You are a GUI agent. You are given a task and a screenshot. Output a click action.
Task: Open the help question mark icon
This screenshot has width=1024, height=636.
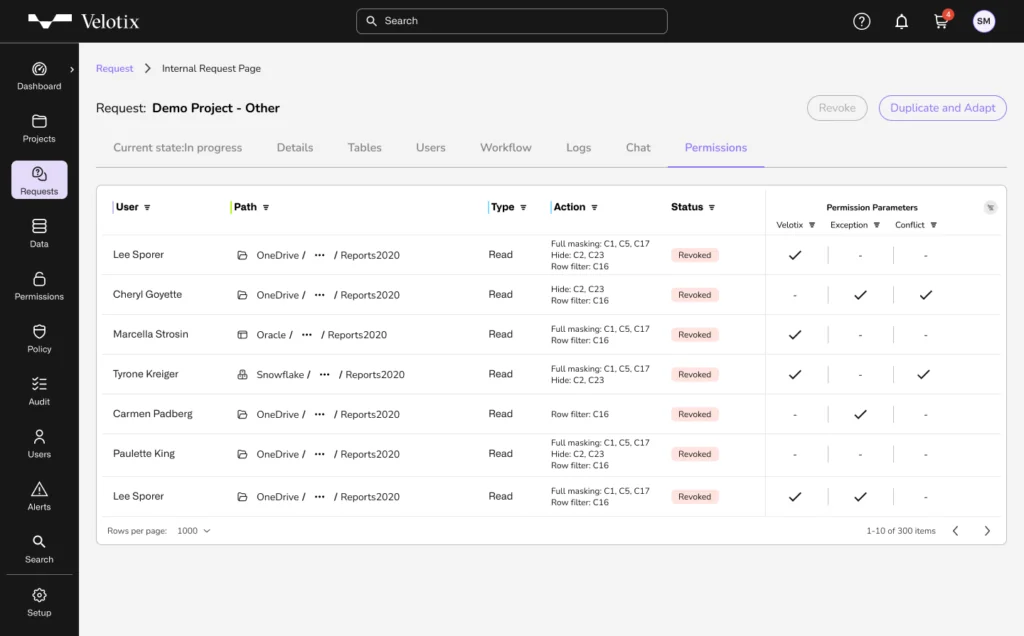click(x=861, y=22)
